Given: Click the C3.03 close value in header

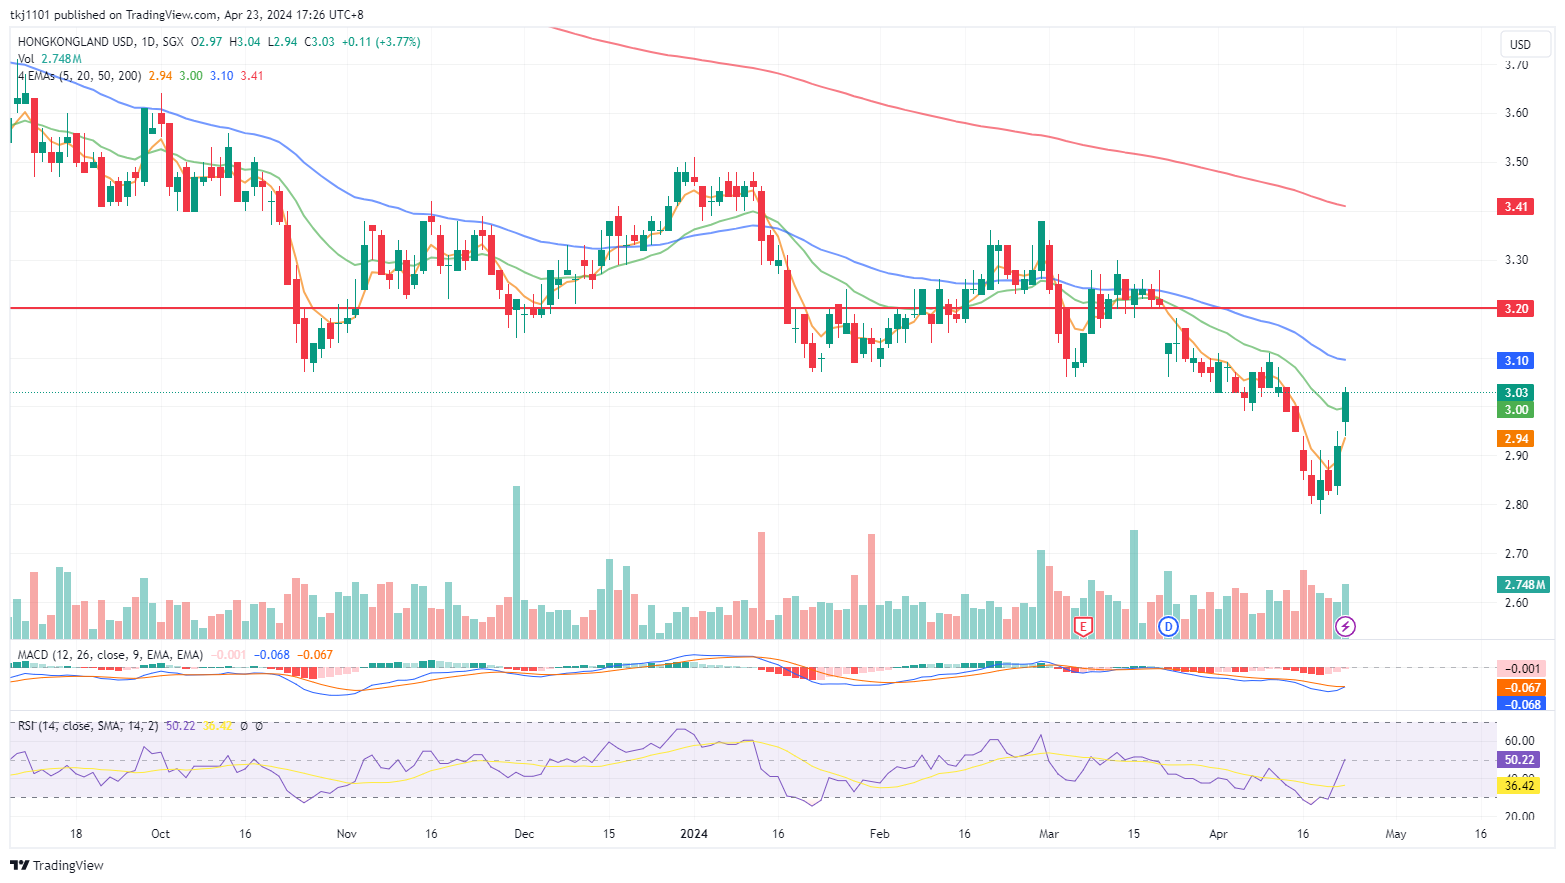Looking at the screenshot, I should click(320, 42).
